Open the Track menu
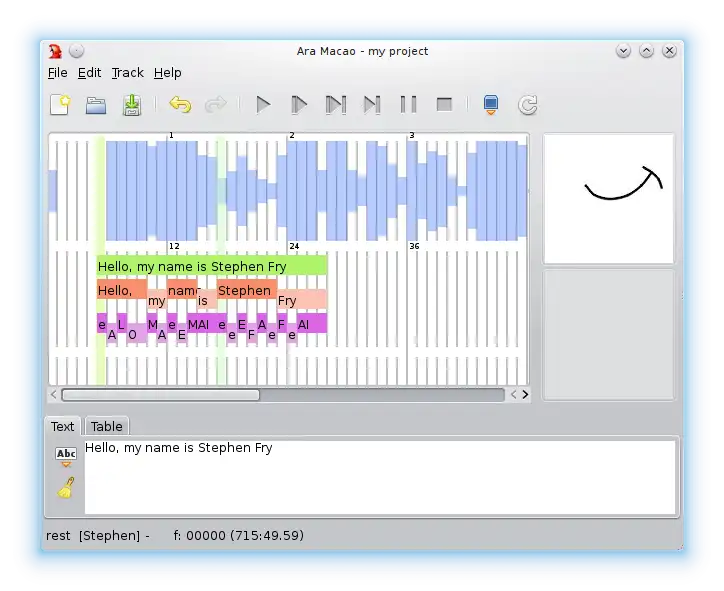 point(127,73)
